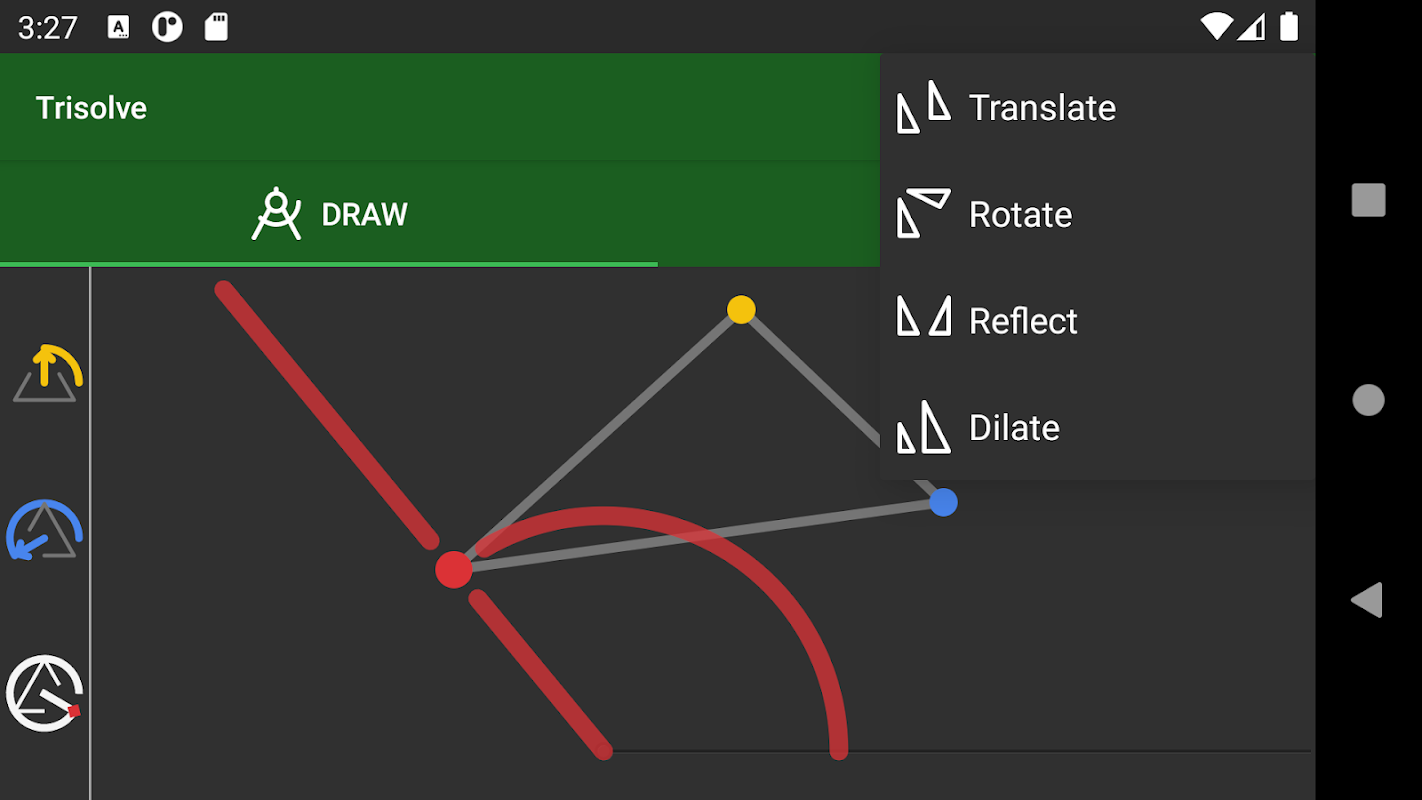Image resolution: width=1422 pixels, height=800 pixels.
Task: Tap the two-triangle Translate icon
Action: (923, 107)
